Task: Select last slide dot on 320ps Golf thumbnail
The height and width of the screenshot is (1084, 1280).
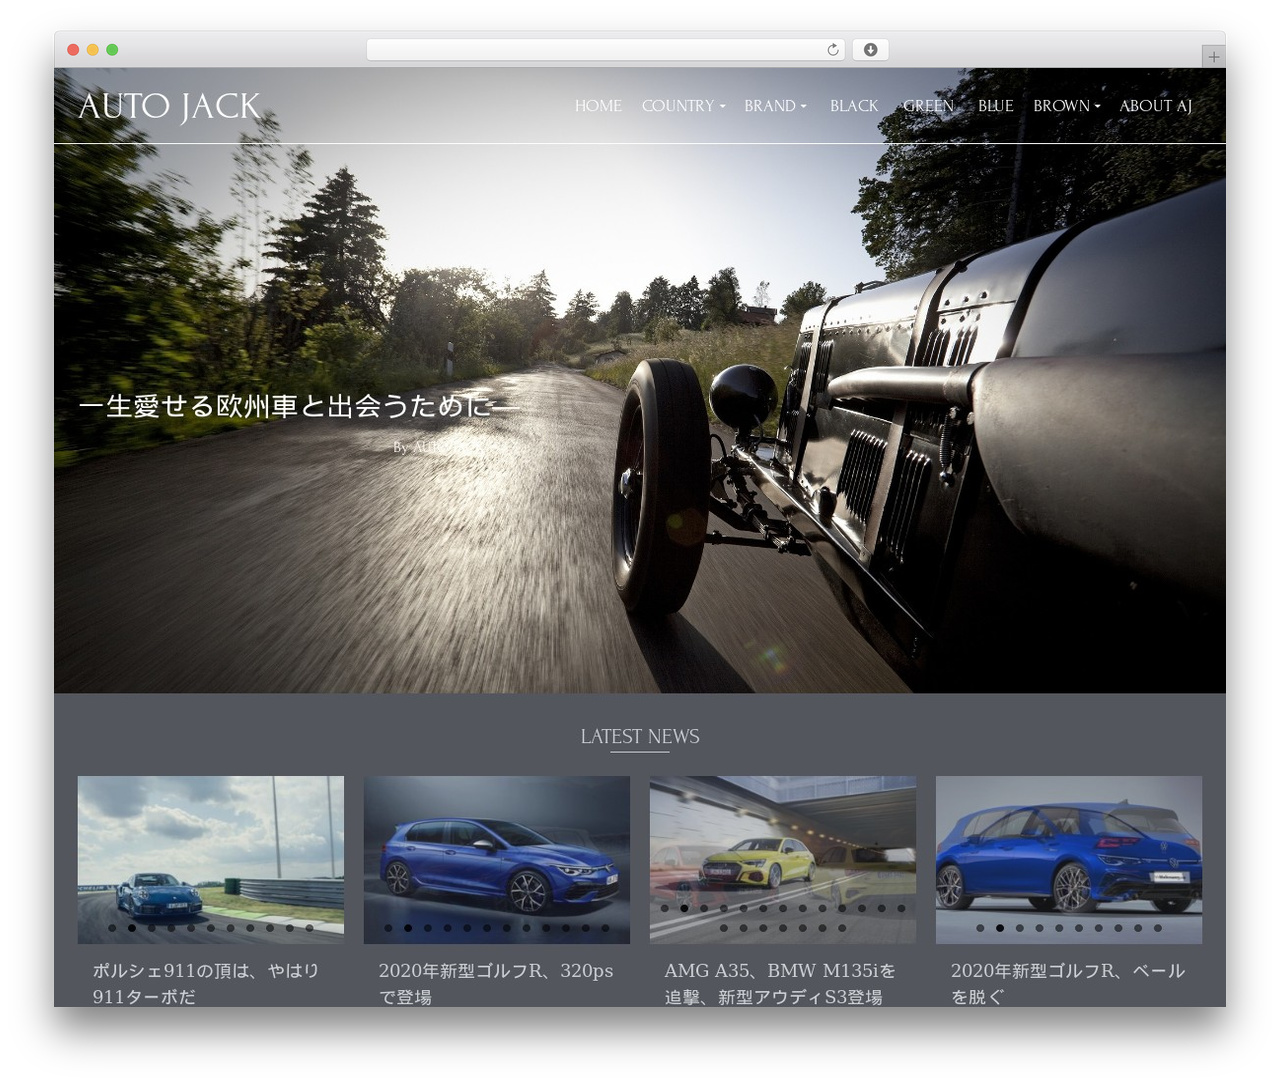Action: coord(605,928)
